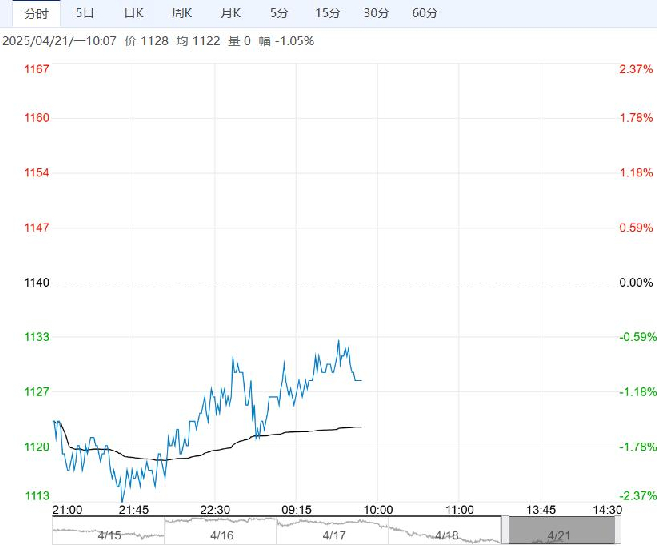Click the left handle of 4/21 range

click(505, 530)
